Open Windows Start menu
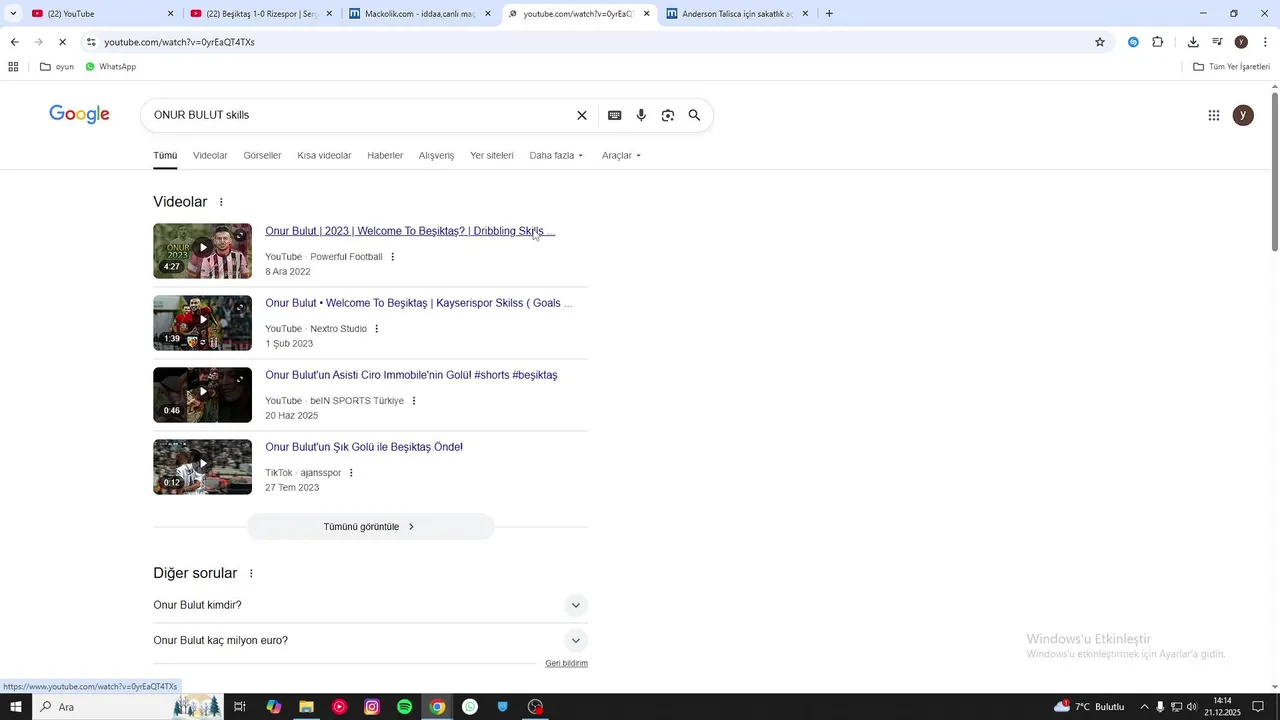Viewport: 1280px width, 720px height. click(16, 707)
